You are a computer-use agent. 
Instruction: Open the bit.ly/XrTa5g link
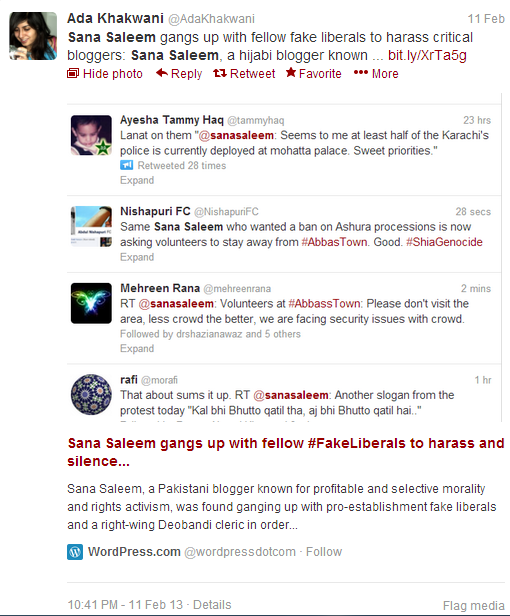[x=427, y=55]
